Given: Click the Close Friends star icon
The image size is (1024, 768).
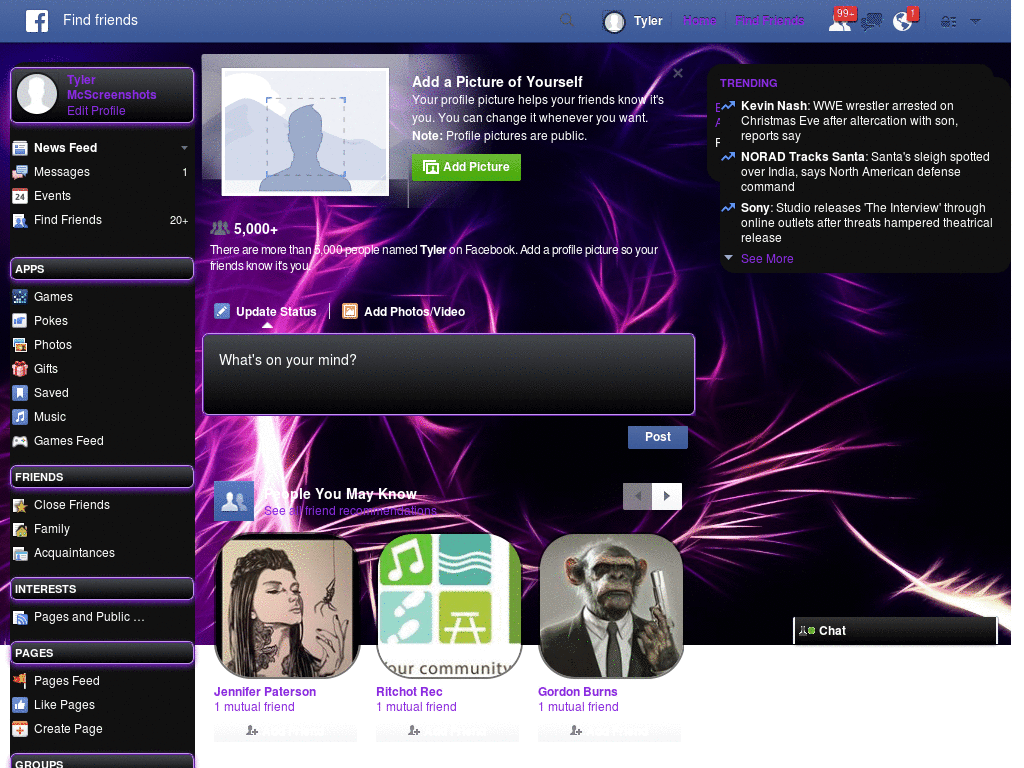Looking at the screenshot, I should click(20, 505).
